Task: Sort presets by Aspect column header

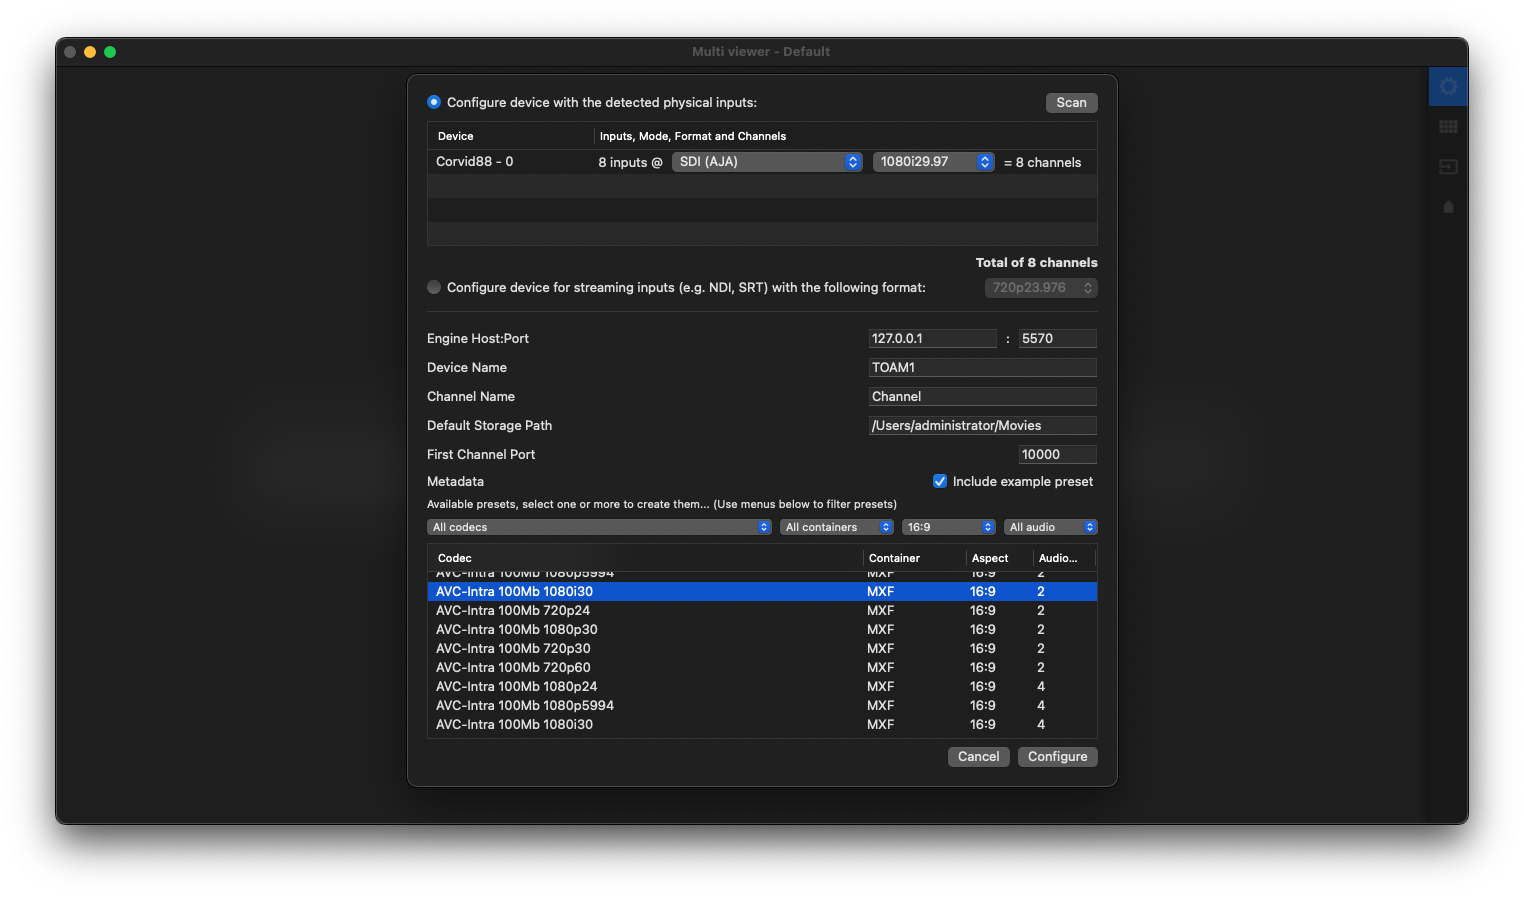Action: 999,558
